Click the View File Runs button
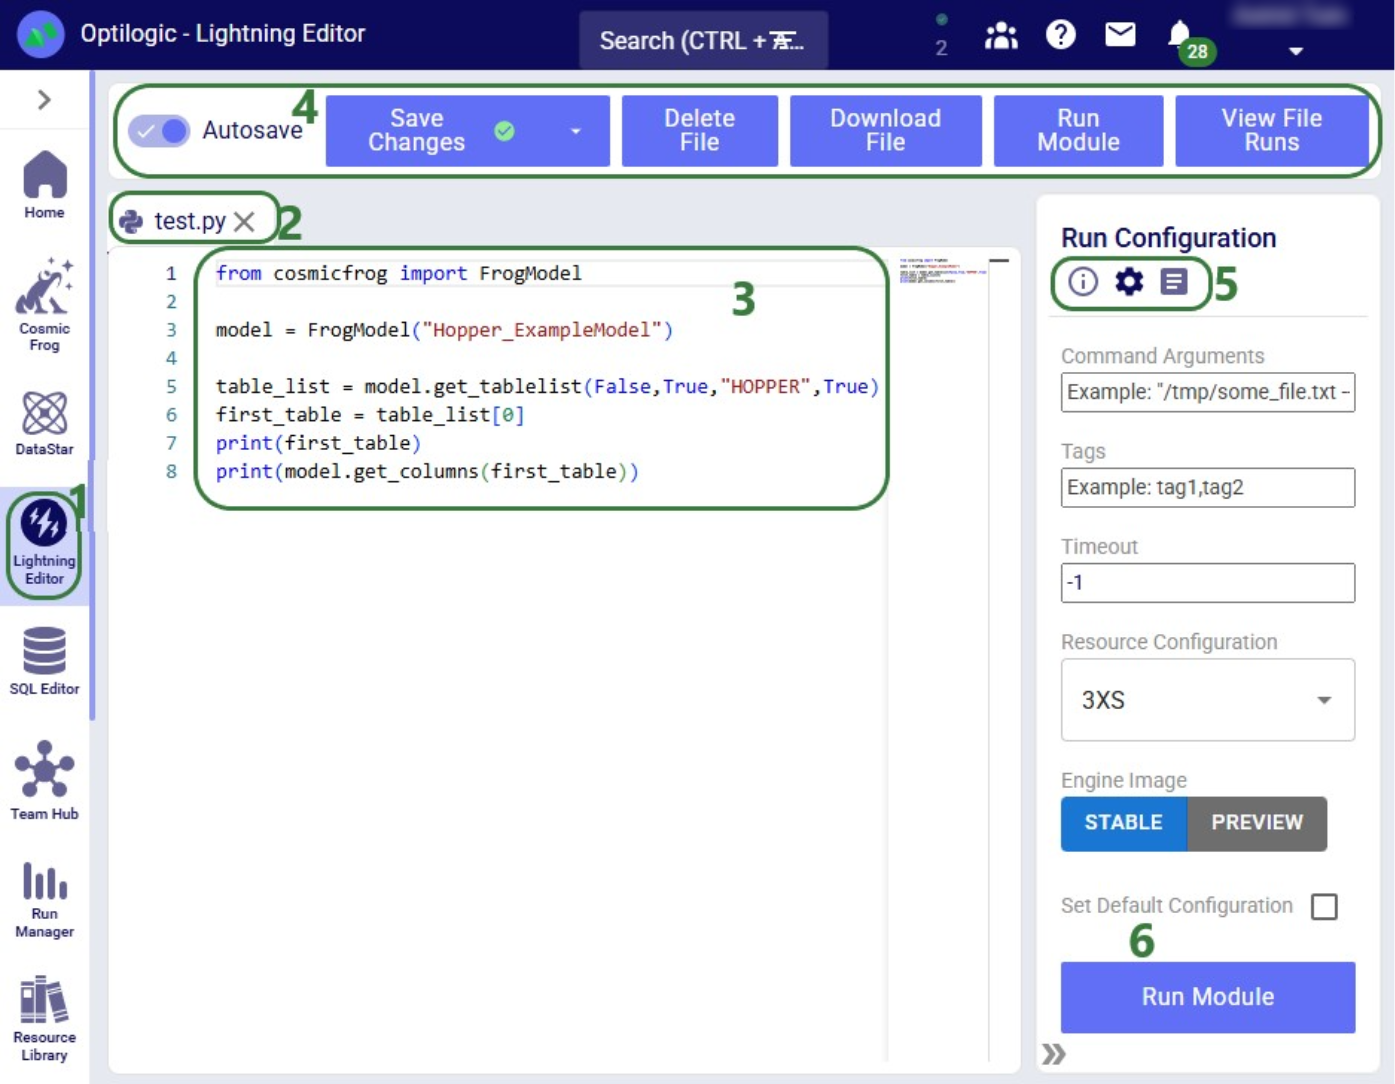 1271,131
